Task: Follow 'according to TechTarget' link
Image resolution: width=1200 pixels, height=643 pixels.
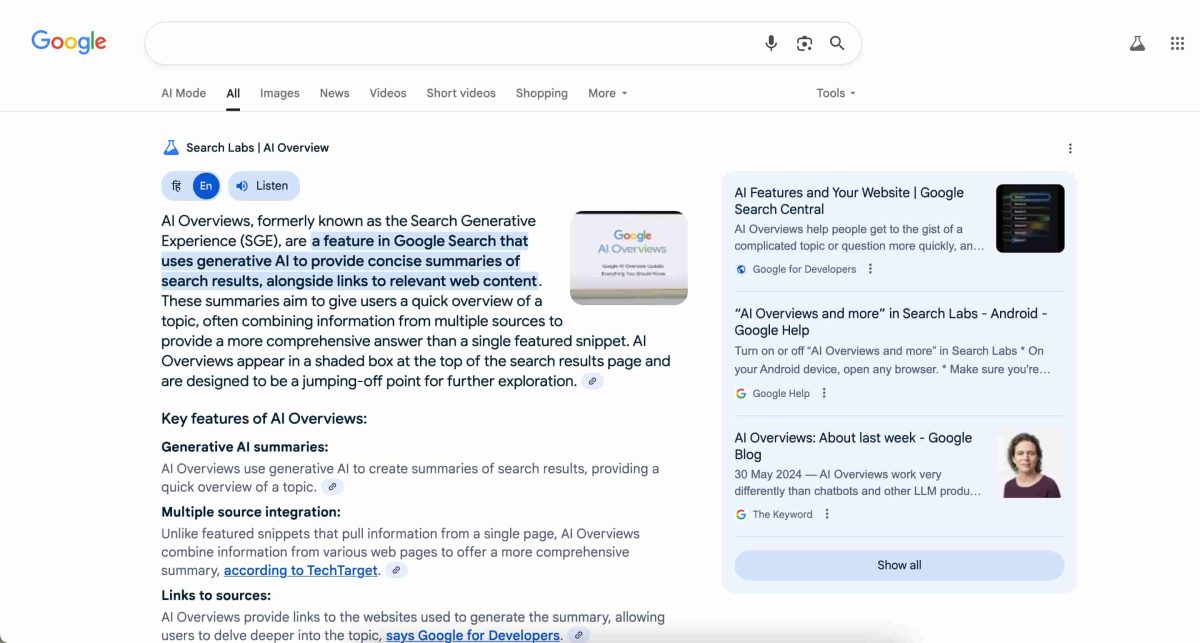Action: (301, 570)
